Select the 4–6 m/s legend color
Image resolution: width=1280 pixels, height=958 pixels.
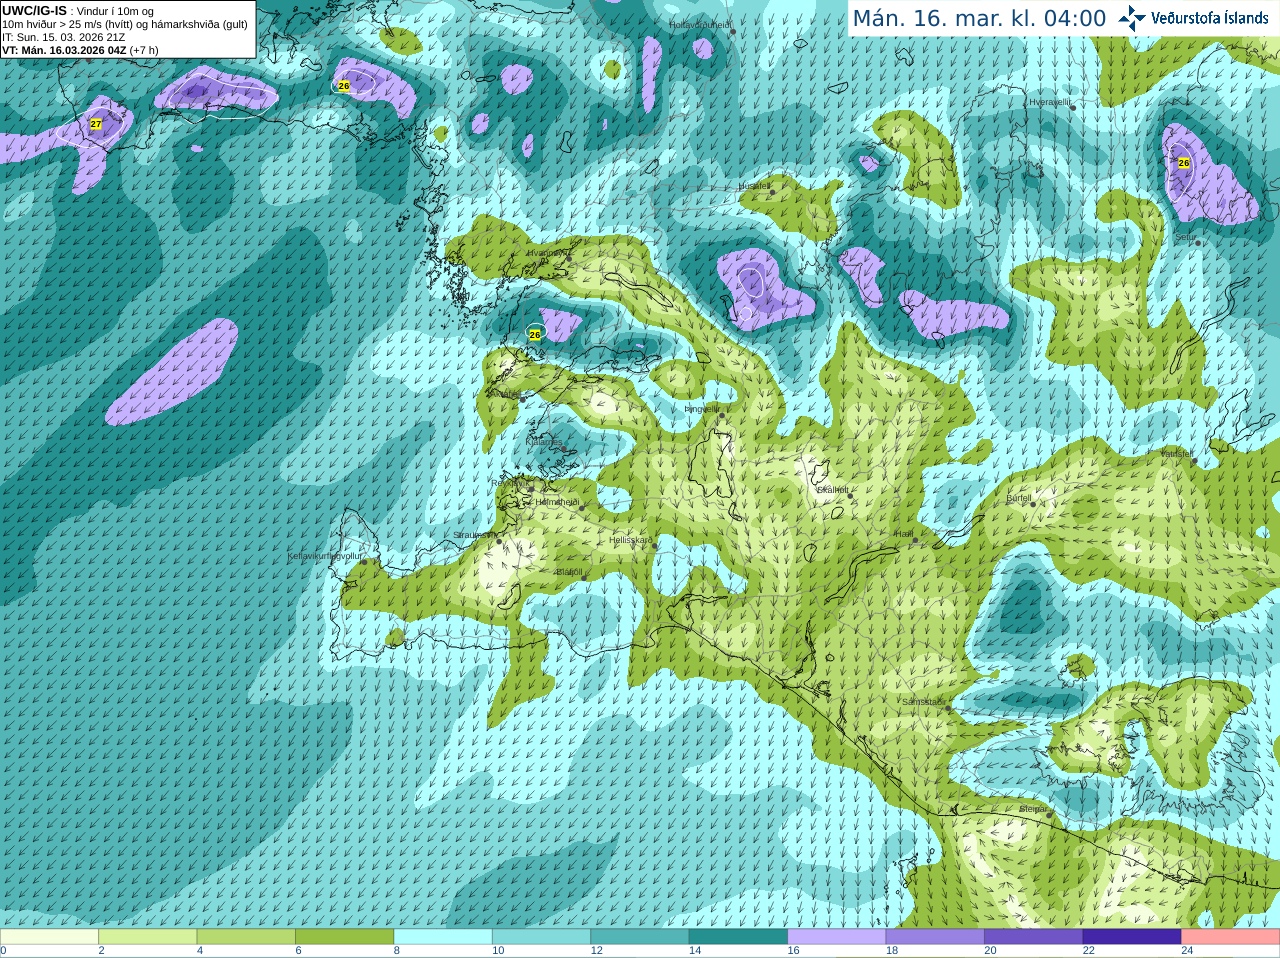click(x=246, y=937)
